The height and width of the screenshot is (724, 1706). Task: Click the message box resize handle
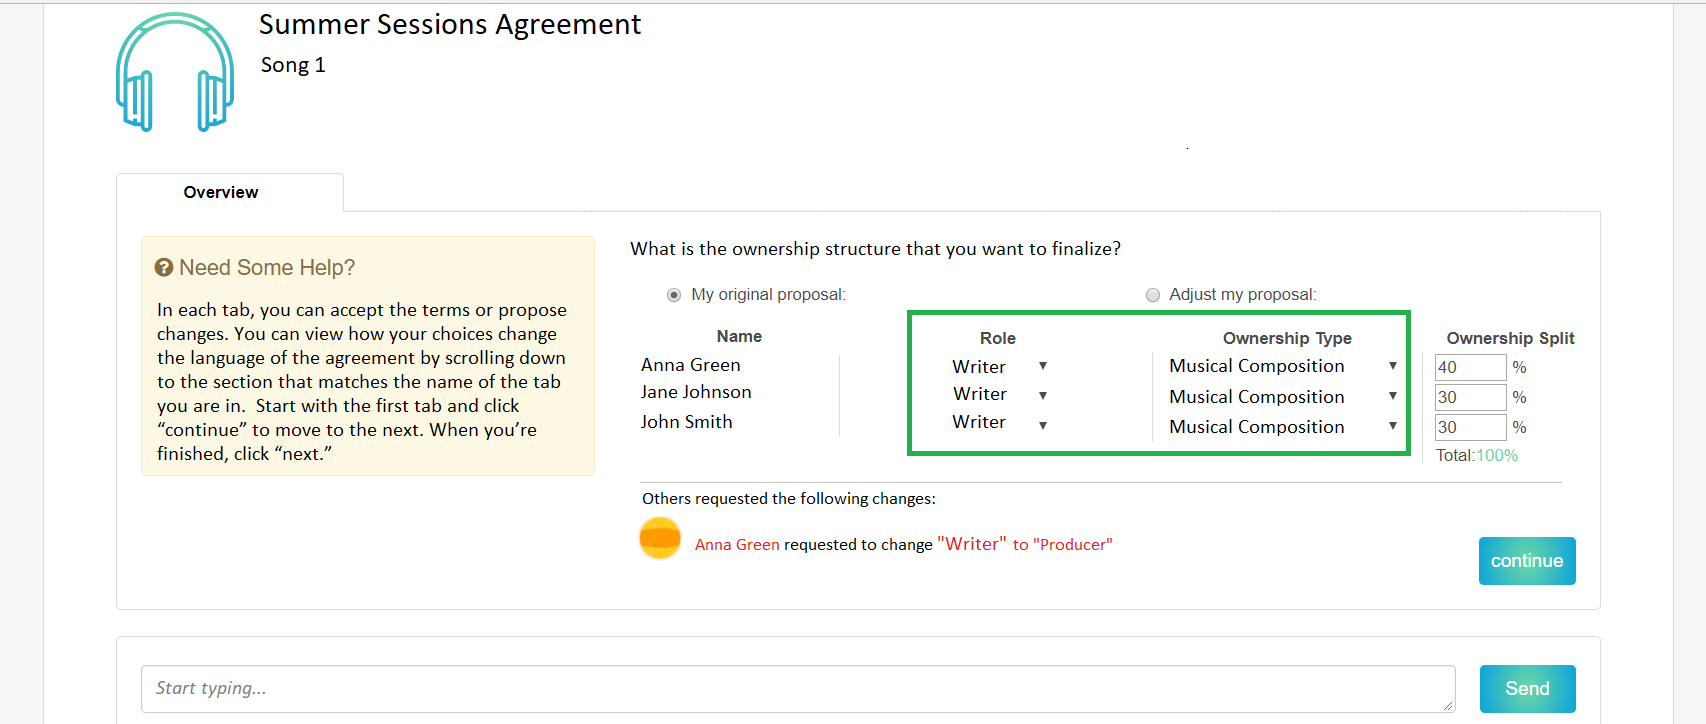(1447, 705)
